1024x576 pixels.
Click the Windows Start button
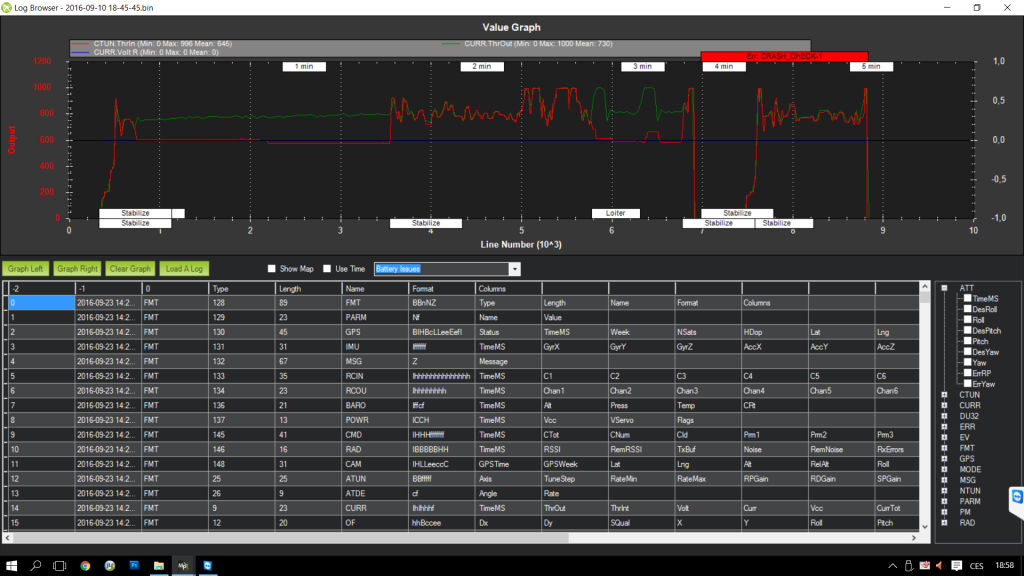(x=11, y=566)
